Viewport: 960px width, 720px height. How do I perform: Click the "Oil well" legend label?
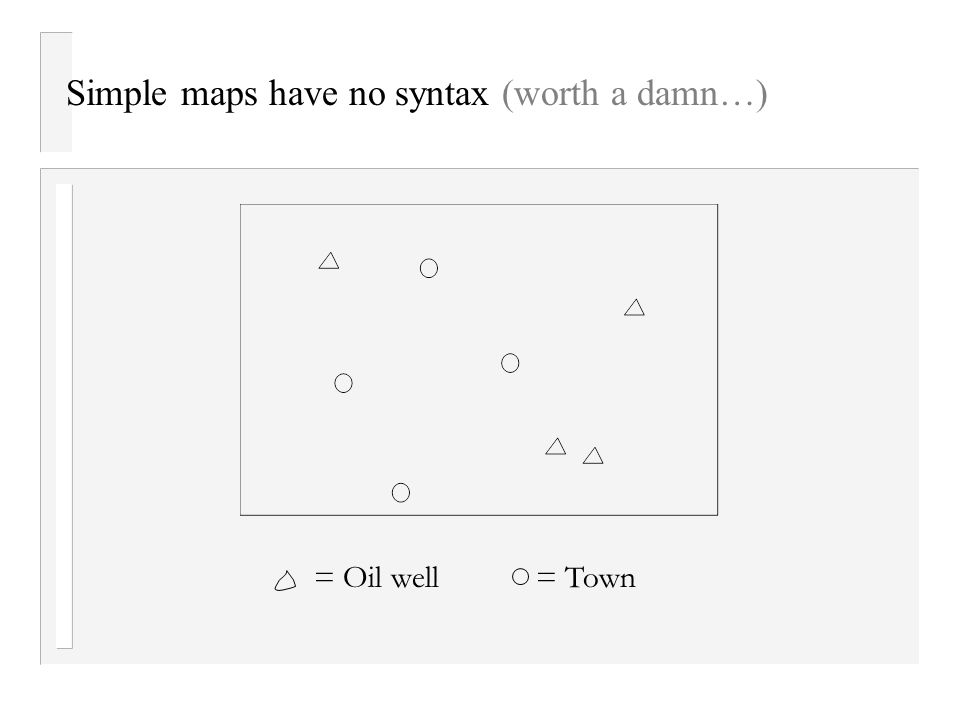click(x=391, y=577)
